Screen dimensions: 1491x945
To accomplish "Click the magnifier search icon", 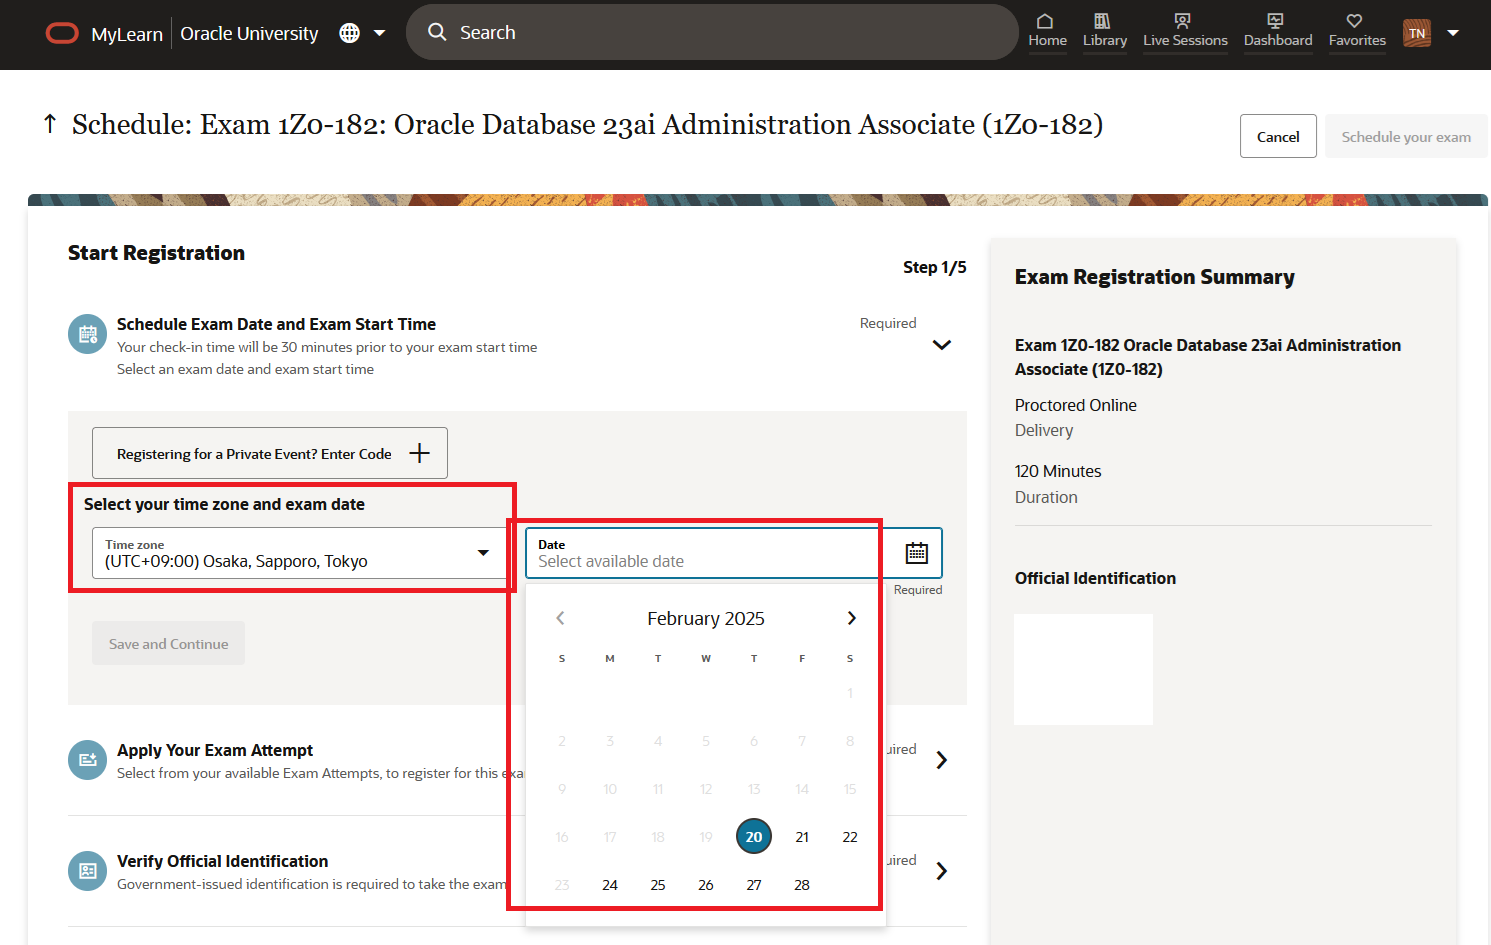I will click(x=437, y=32).
